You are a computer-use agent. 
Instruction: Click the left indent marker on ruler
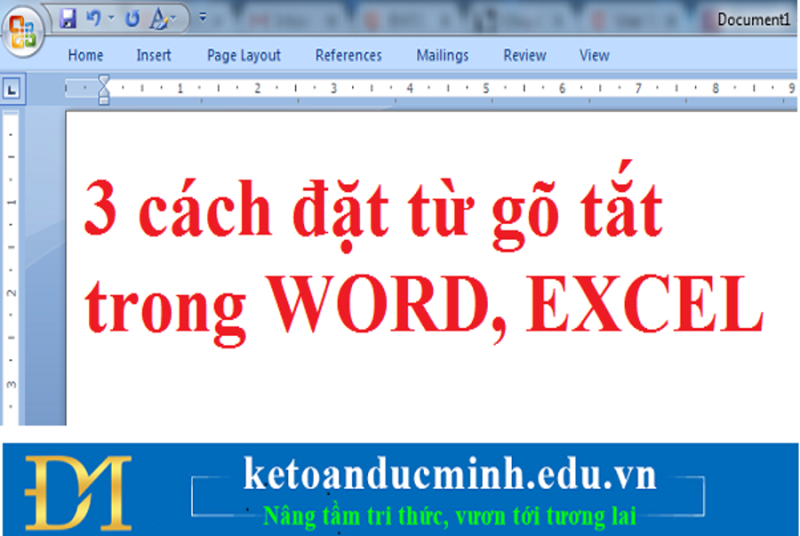tap(104, 101)
